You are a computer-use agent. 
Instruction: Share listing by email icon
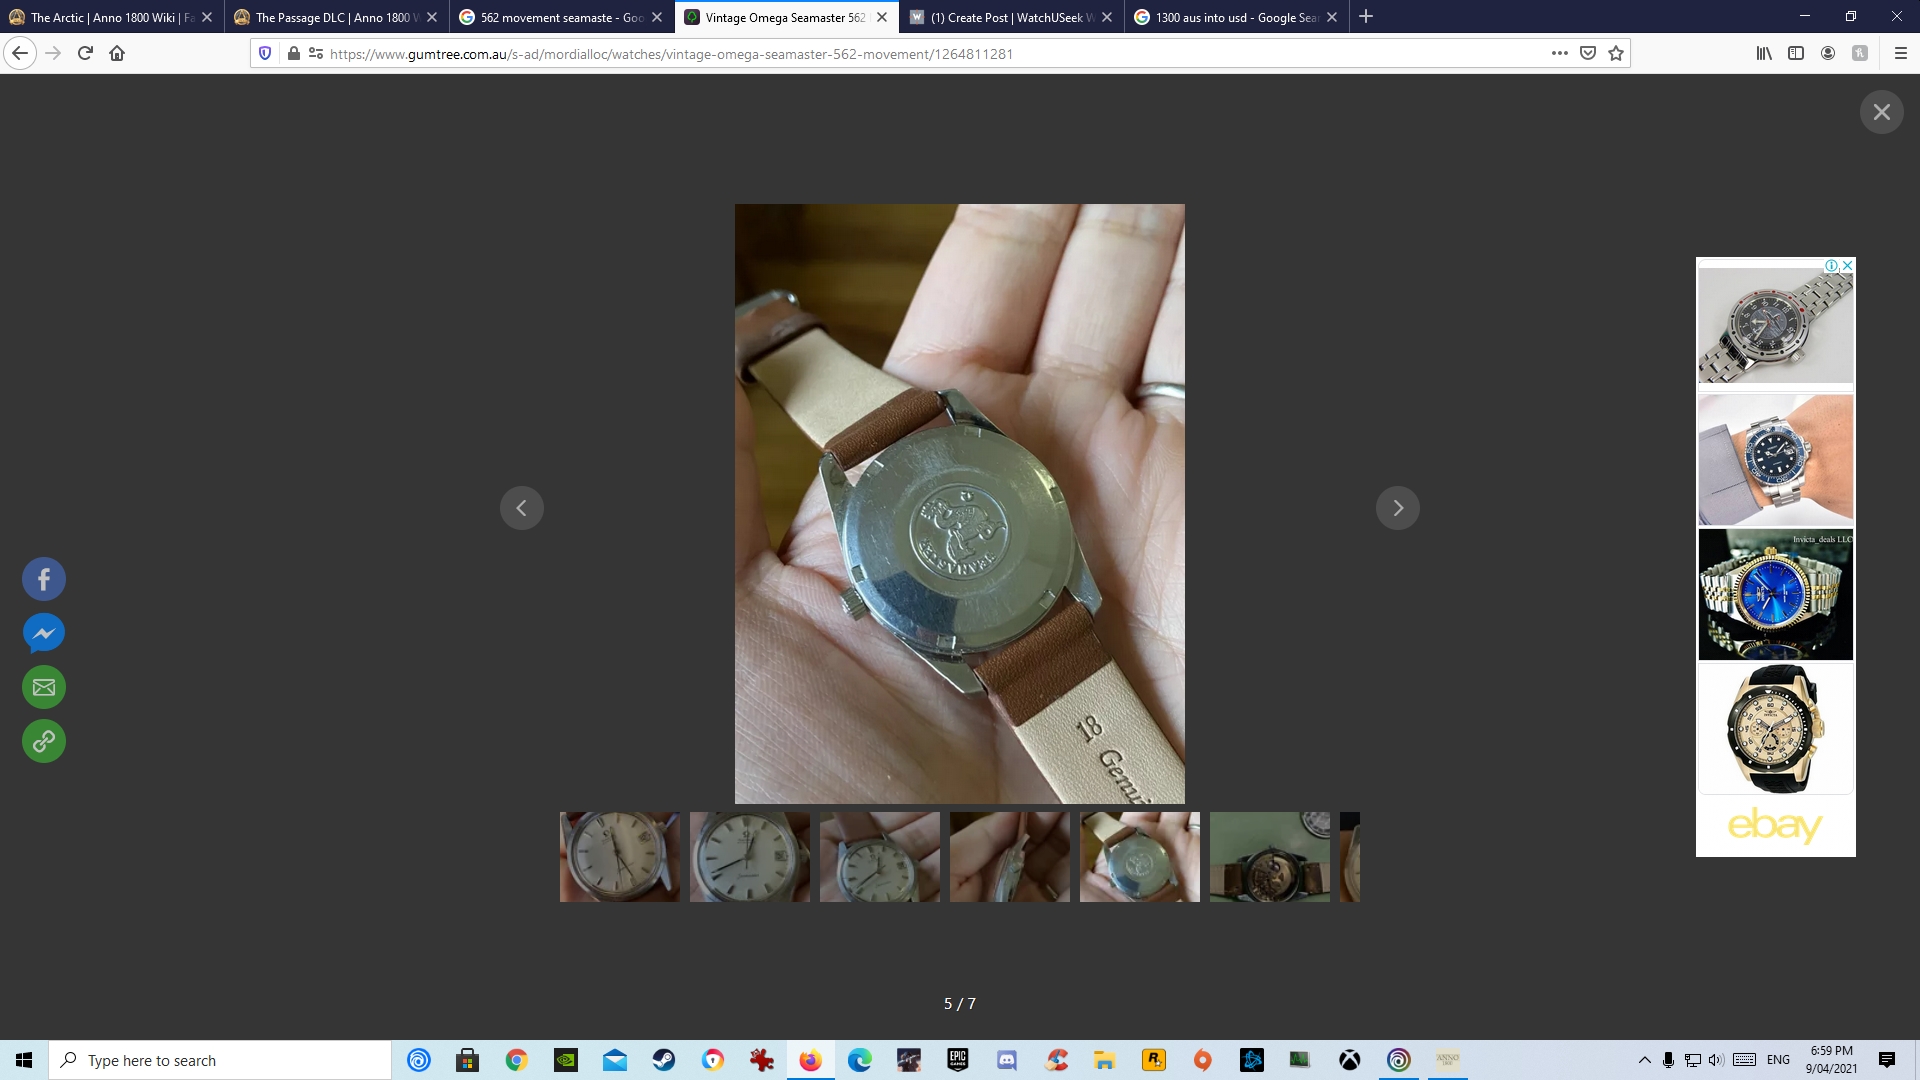tap(44, 687)
